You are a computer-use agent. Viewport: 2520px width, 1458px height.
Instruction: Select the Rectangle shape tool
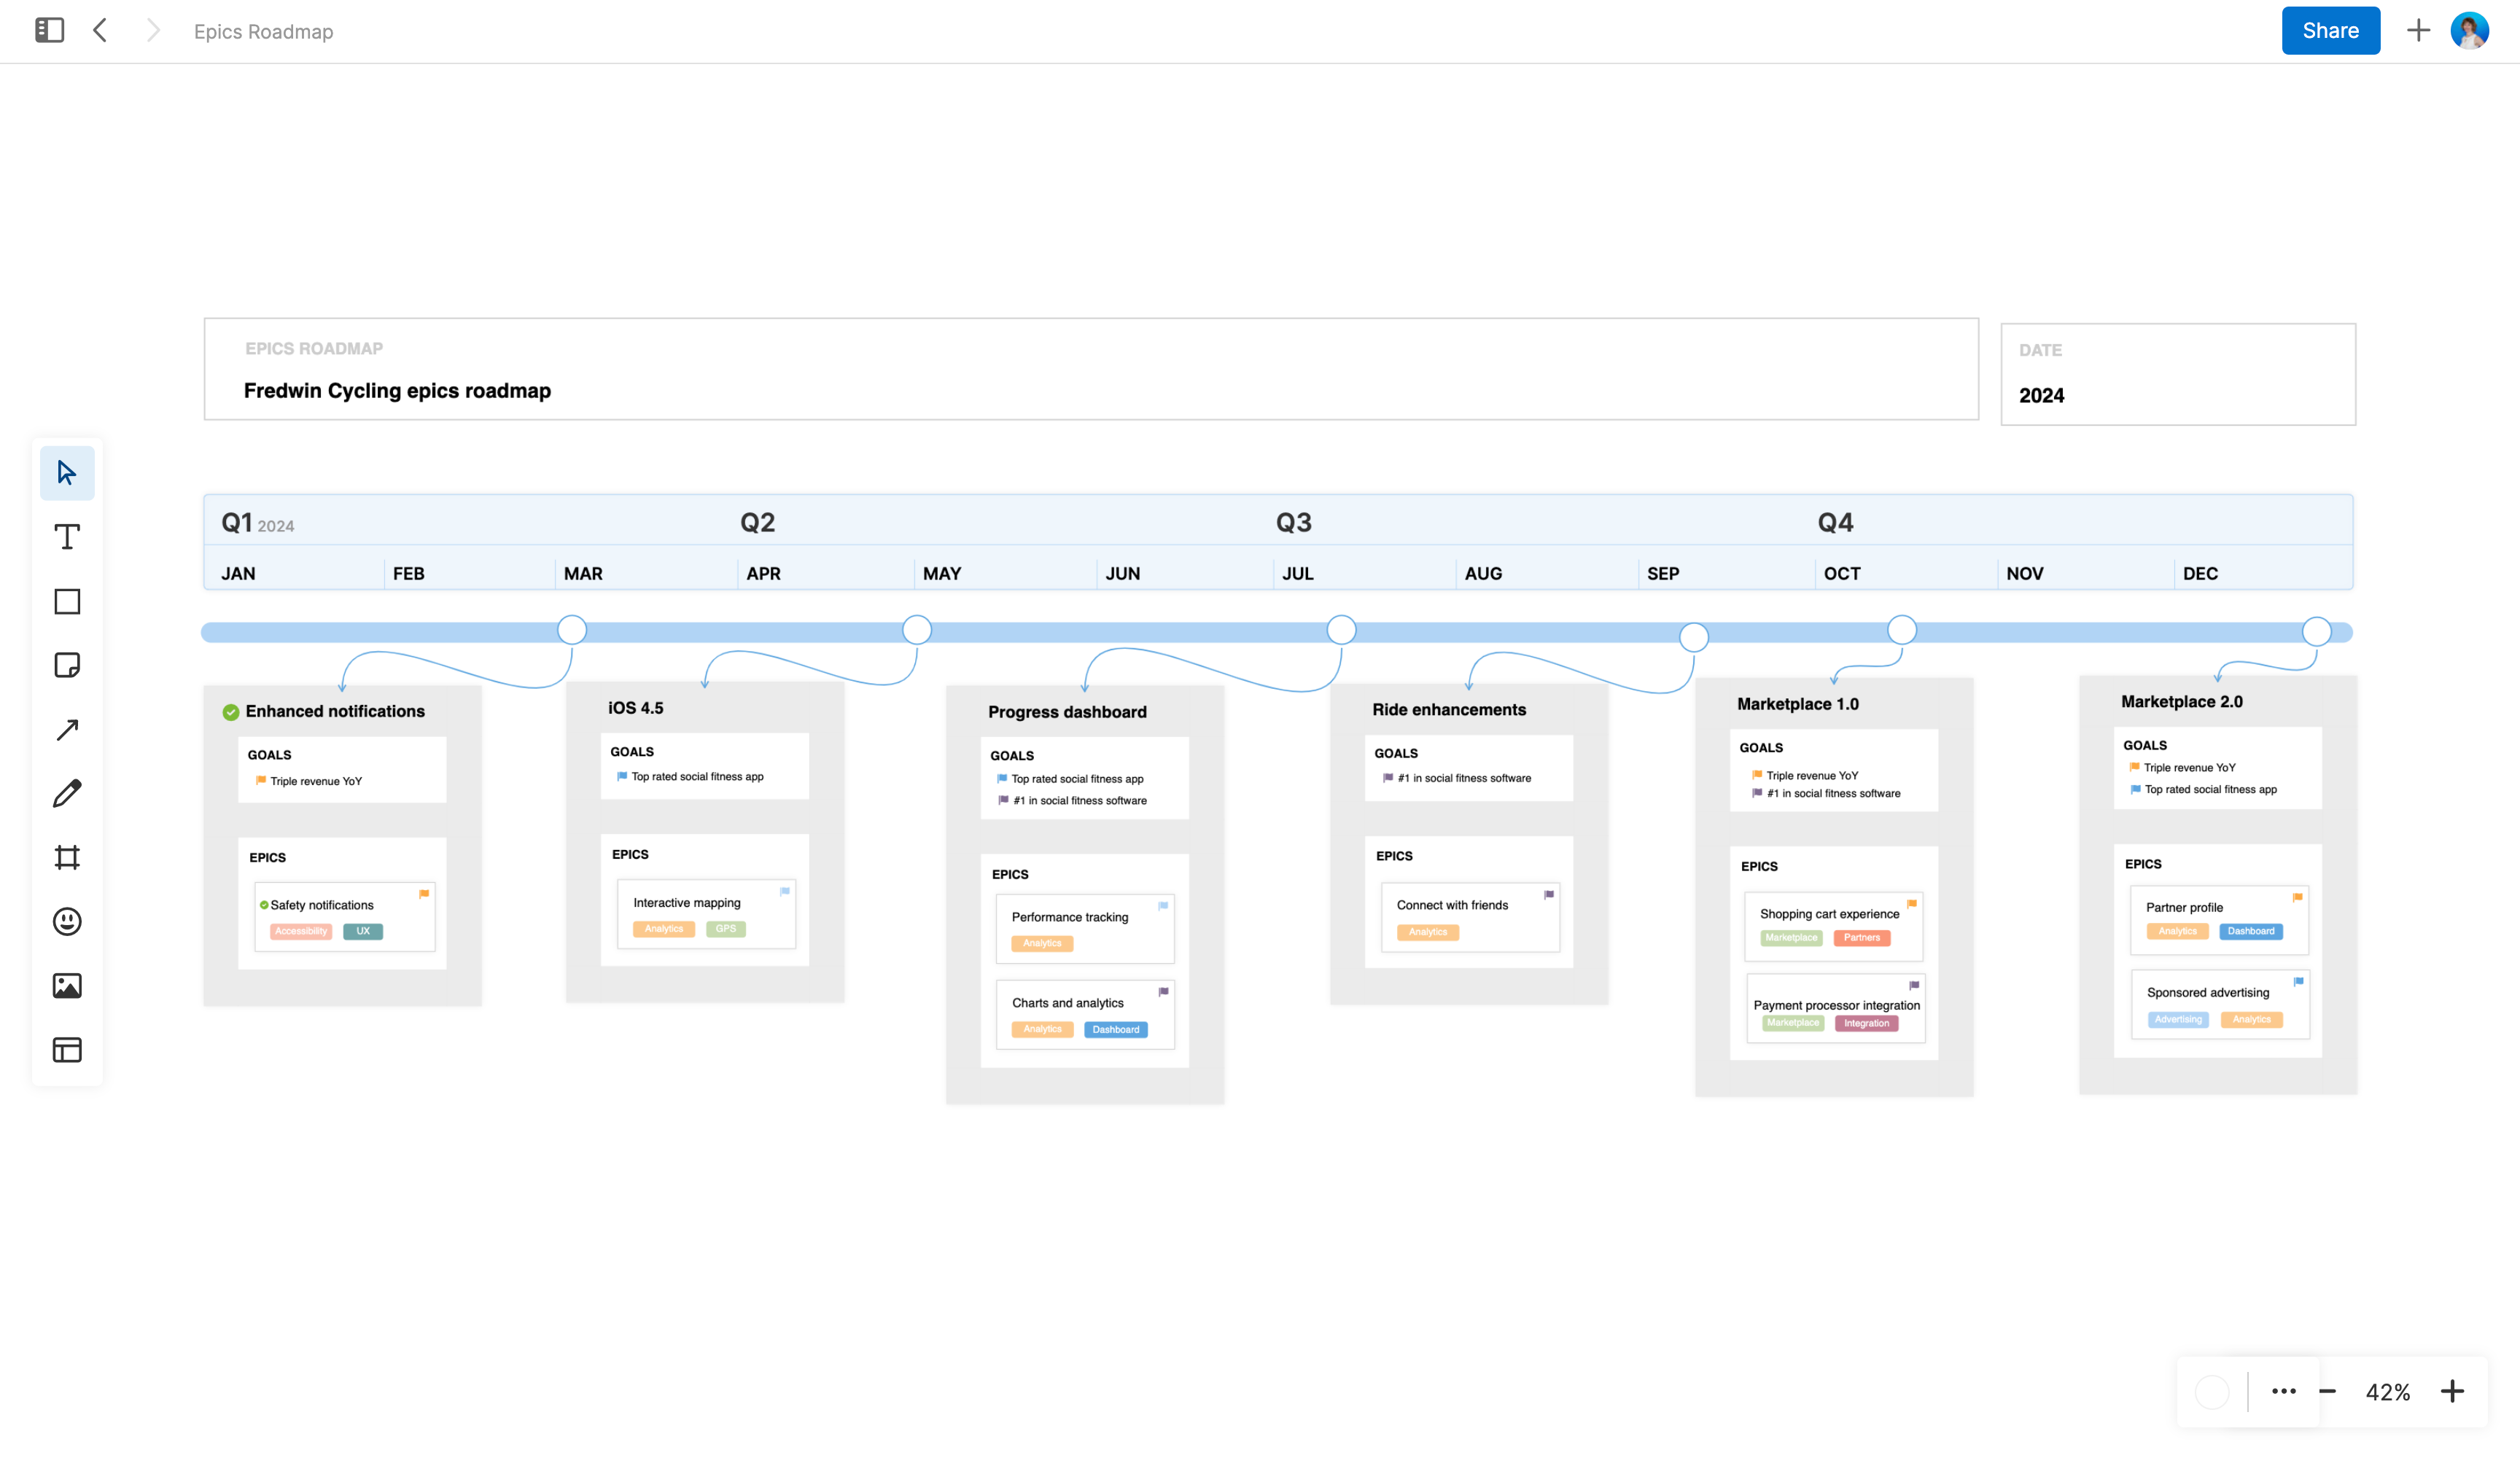(66, 601)
